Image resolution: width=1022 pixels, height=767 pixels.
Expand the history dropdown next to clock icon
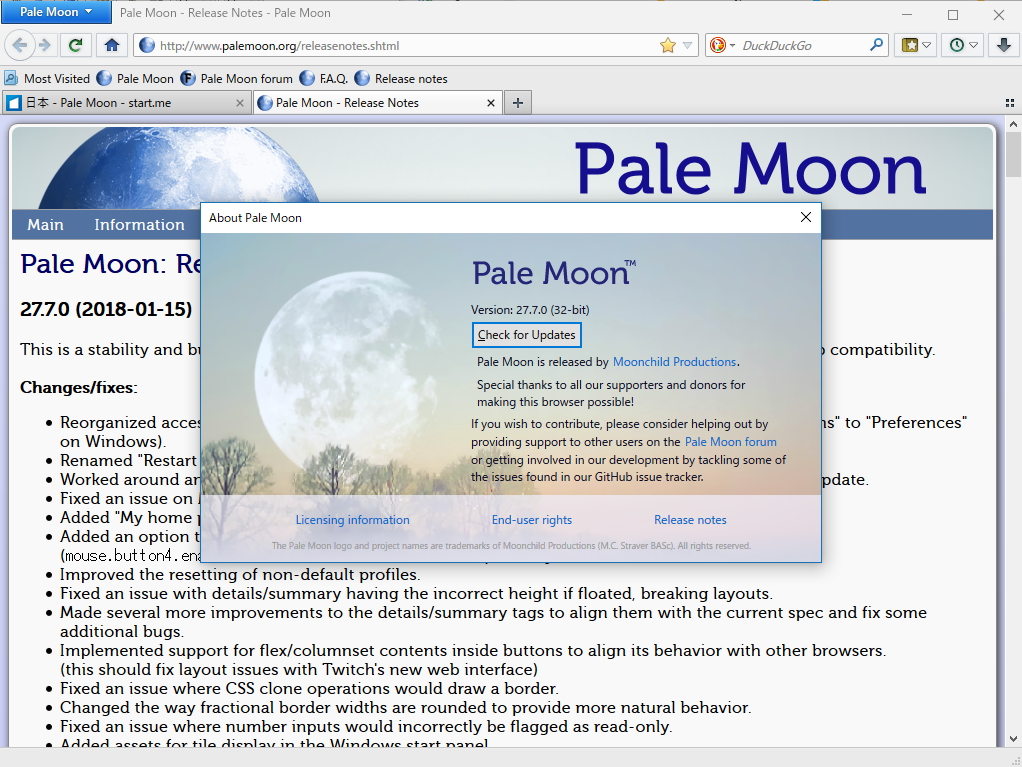click(971, 45)
